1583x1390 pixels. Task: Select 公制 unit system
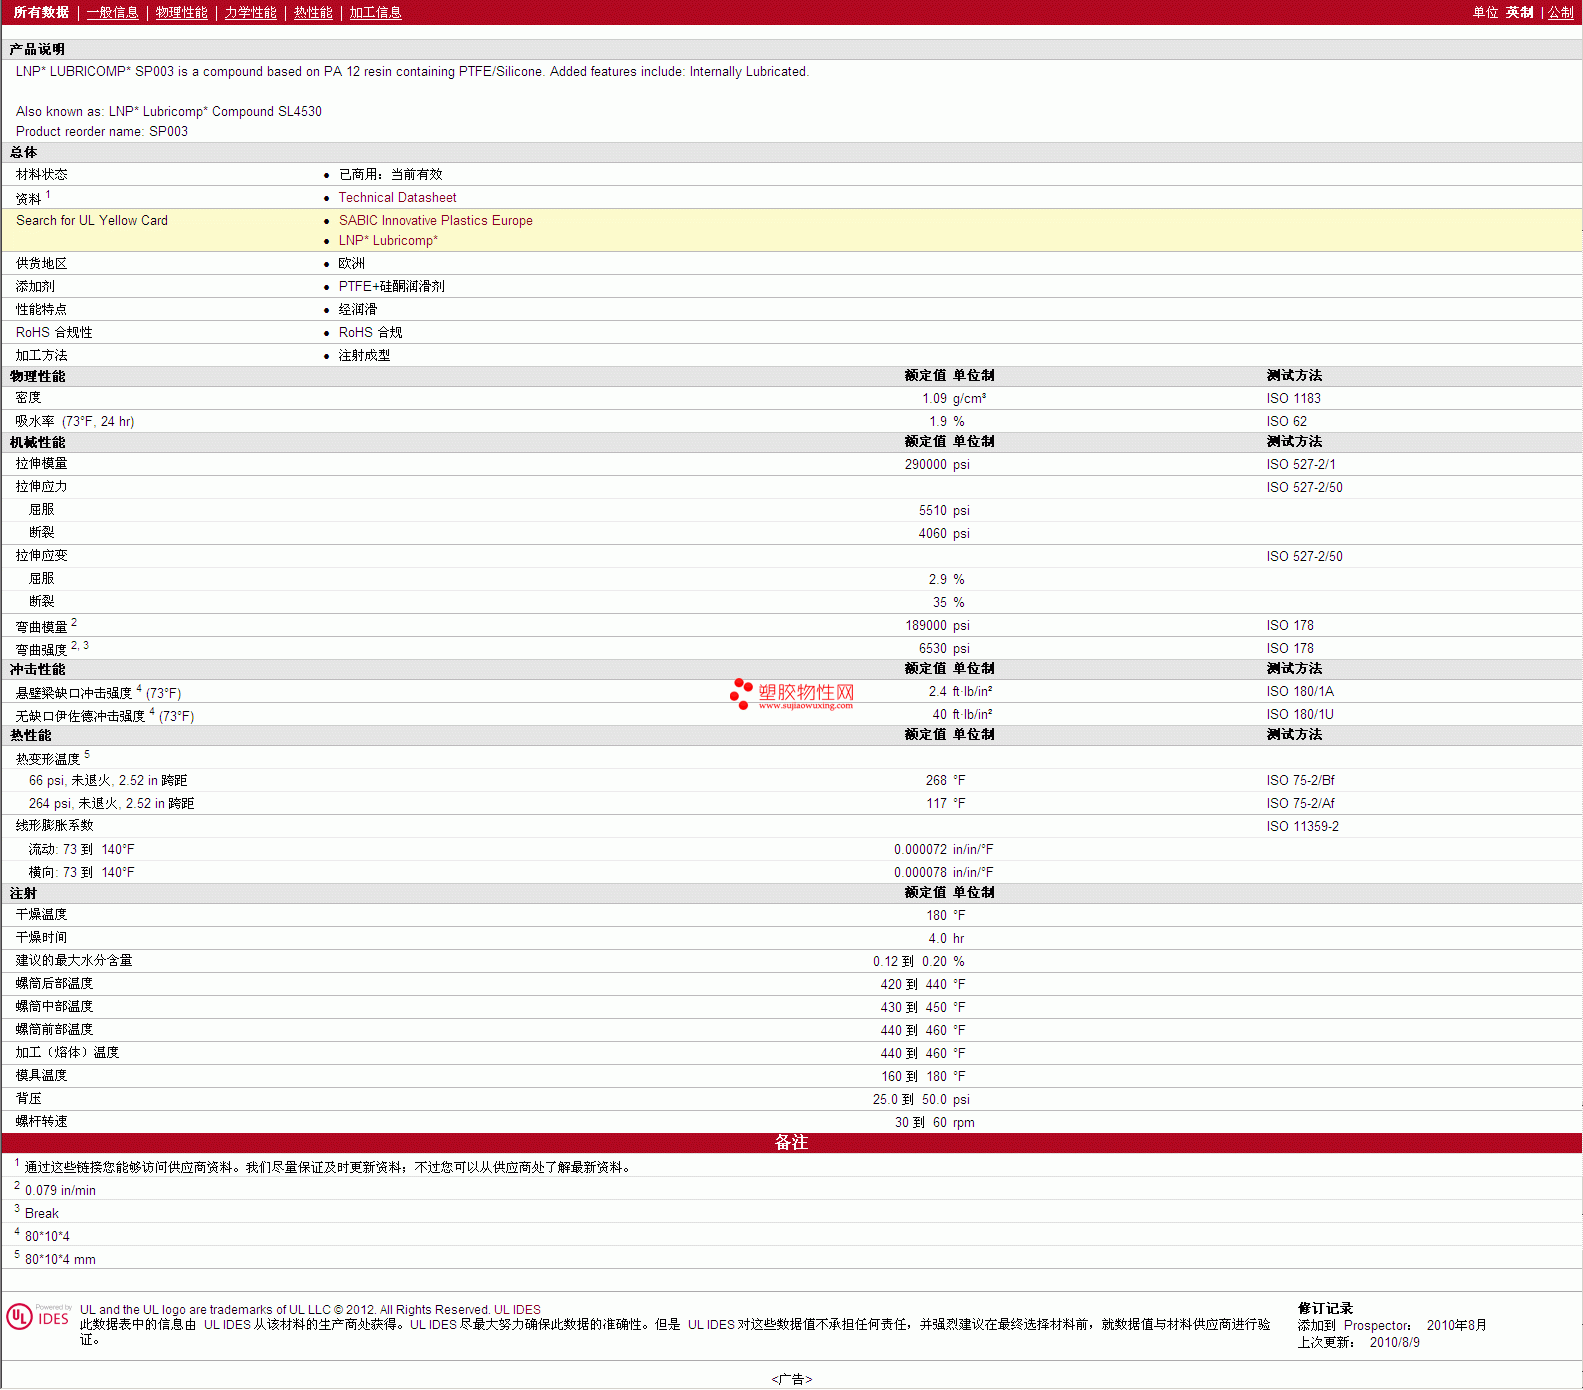coord(1561,12)
